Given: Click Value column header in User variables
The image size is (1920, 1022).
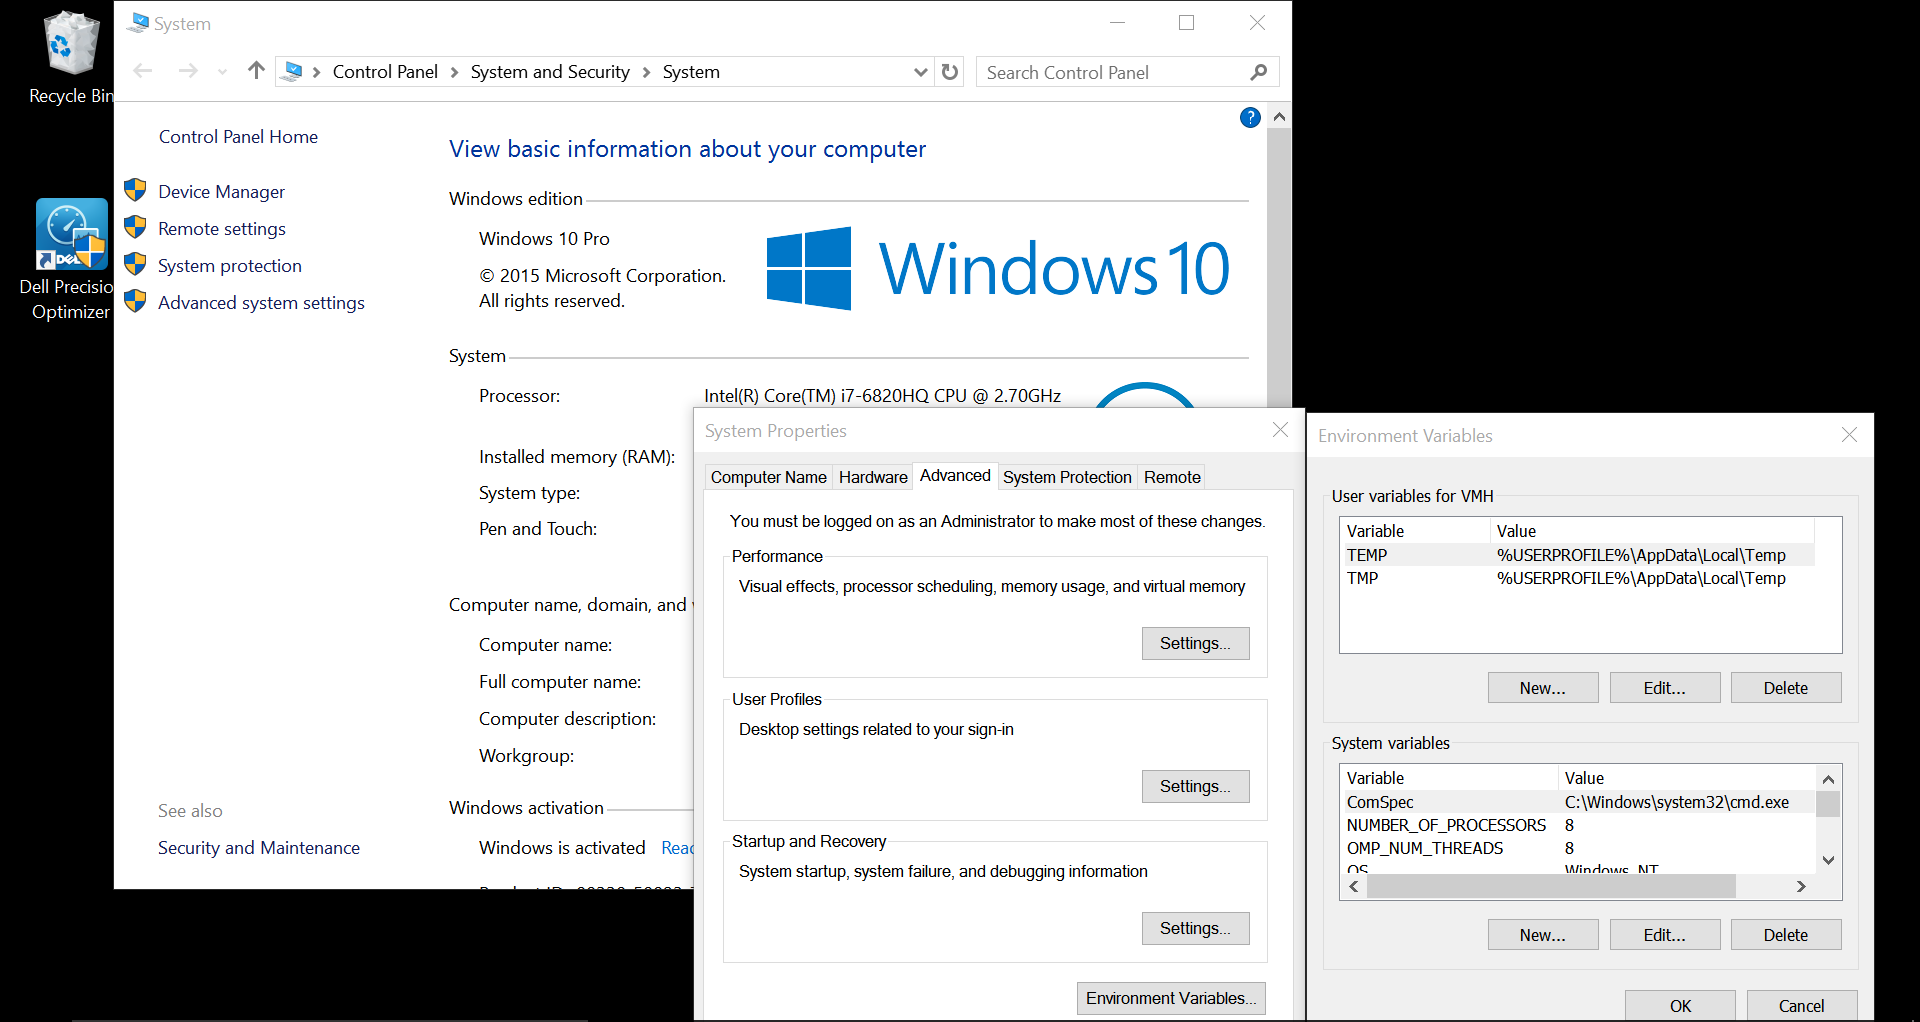Looking at the screenshot, I should point(1652,531).
